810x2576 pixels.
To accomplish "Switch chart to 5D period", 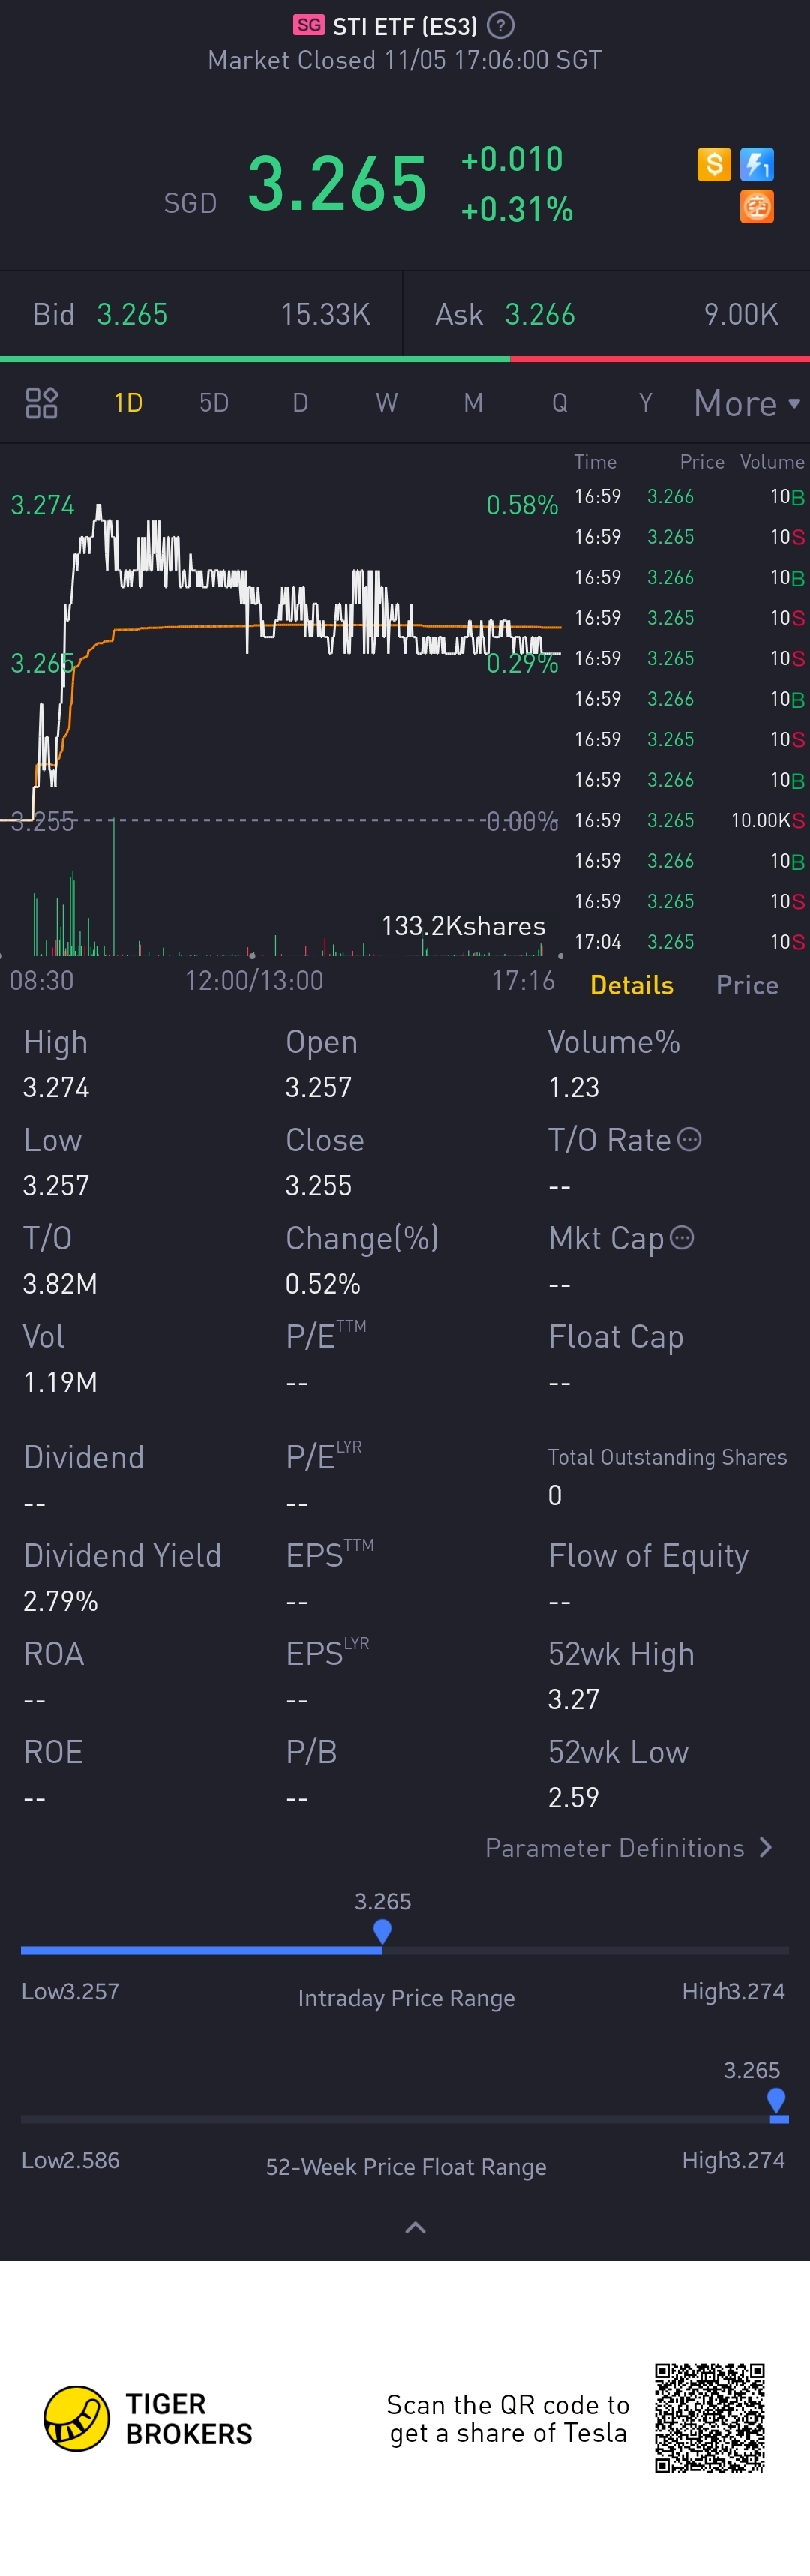I will pos(214,403).
